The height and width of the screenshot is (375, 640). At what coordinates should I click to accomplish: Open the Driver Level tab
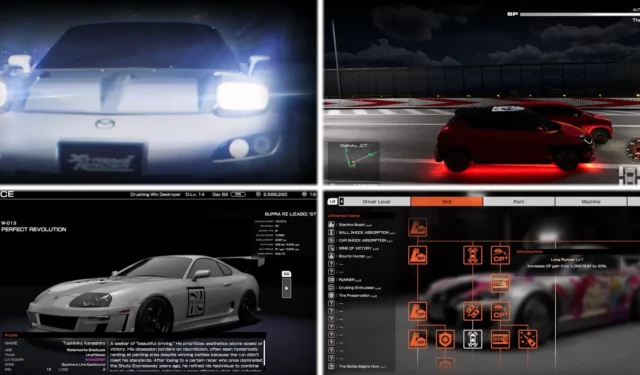(376, 202)
